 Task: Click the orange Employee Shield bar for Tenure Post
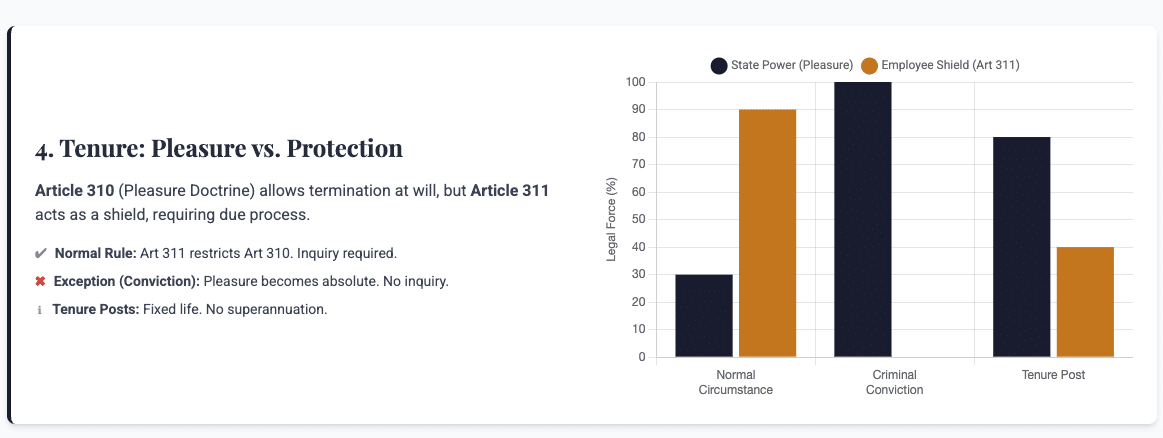point(1085,302)
